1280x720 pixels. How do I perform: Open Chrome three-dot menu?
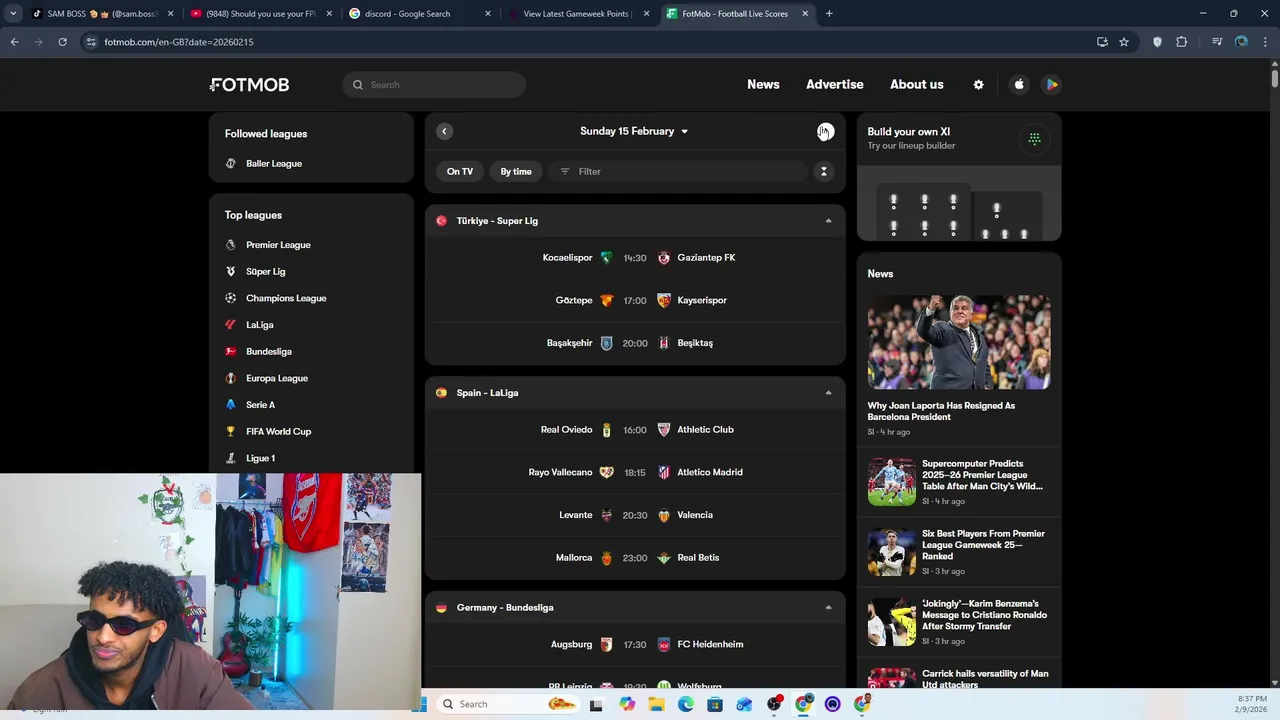(1265, 42)
